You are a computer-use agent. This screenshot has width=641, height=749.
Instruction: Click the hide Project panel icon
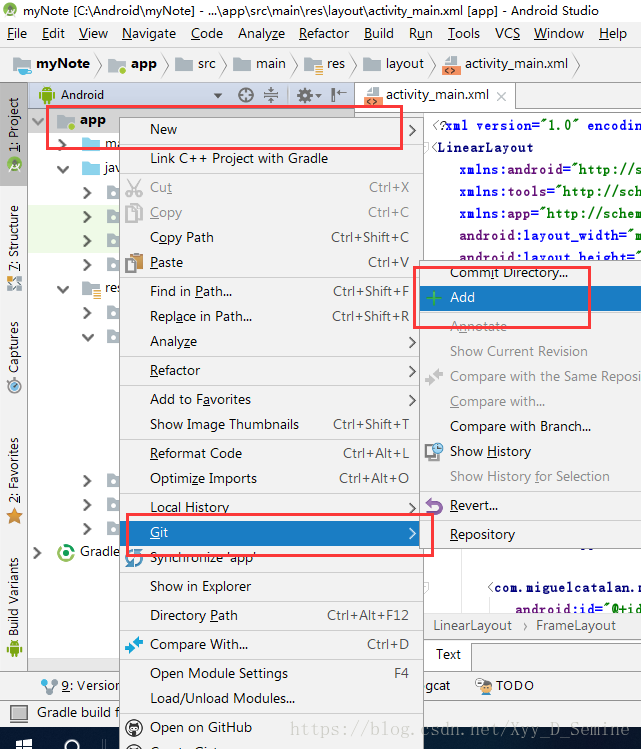(338, 95)
